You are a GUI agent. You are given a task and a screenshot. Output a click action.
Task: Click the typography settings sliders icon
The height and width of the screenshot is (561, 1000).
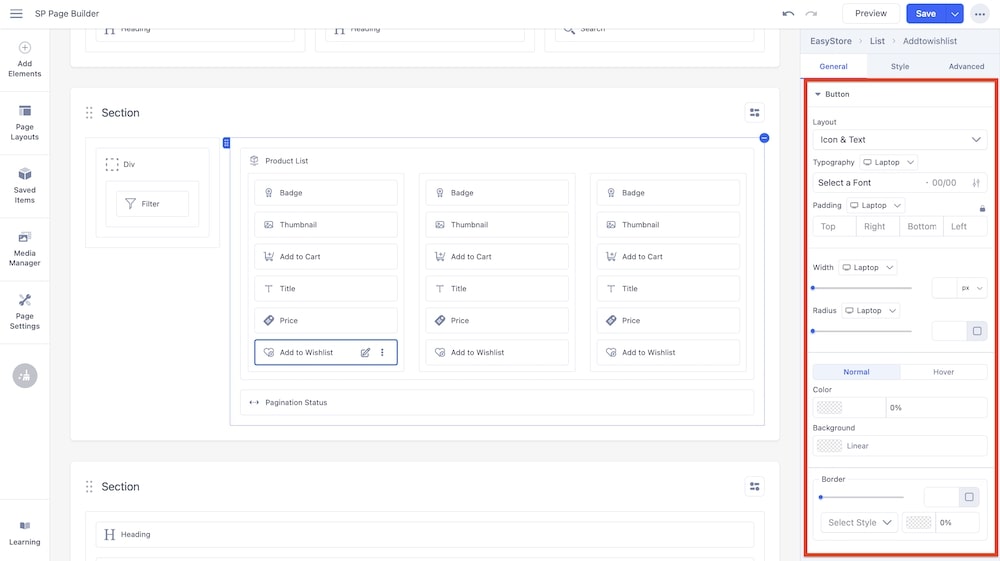pos(976,183)
